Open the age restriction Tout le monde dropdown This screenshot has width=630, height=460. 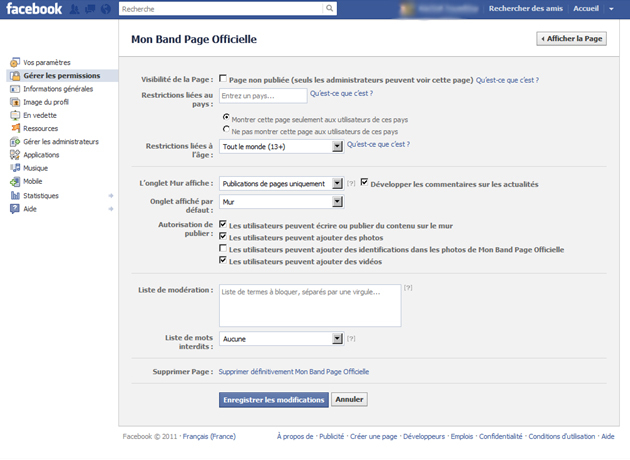click(281, 147)
